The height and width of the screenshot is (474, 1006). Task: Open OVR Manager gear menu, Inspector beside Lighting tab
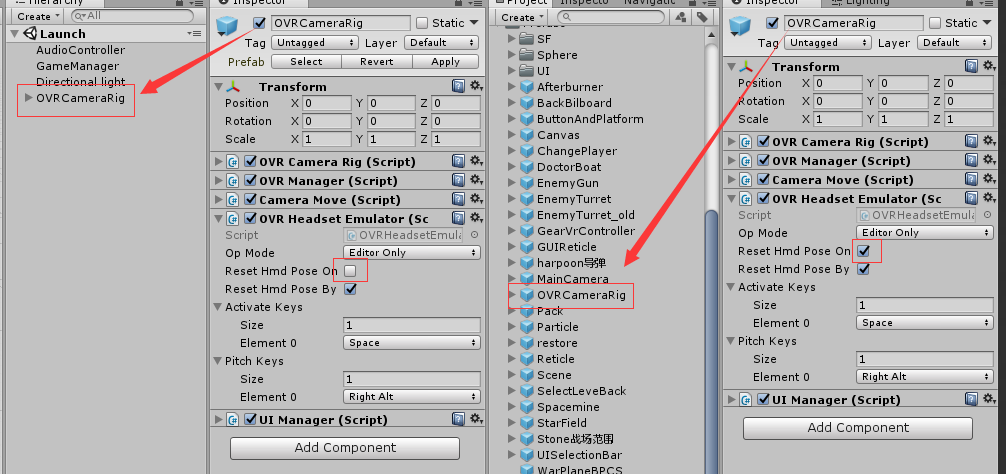989,160
